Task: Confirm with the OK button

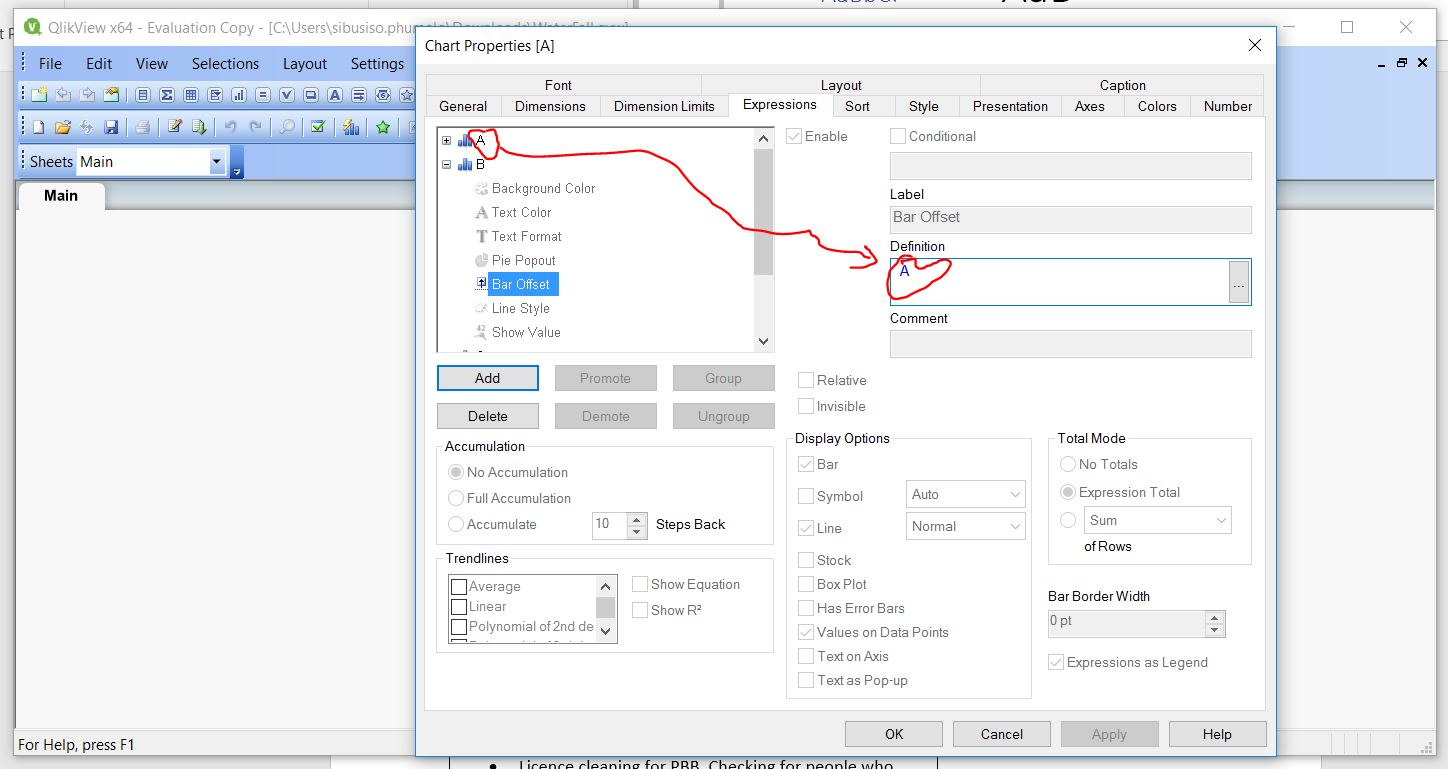Action: pos(894,734)
